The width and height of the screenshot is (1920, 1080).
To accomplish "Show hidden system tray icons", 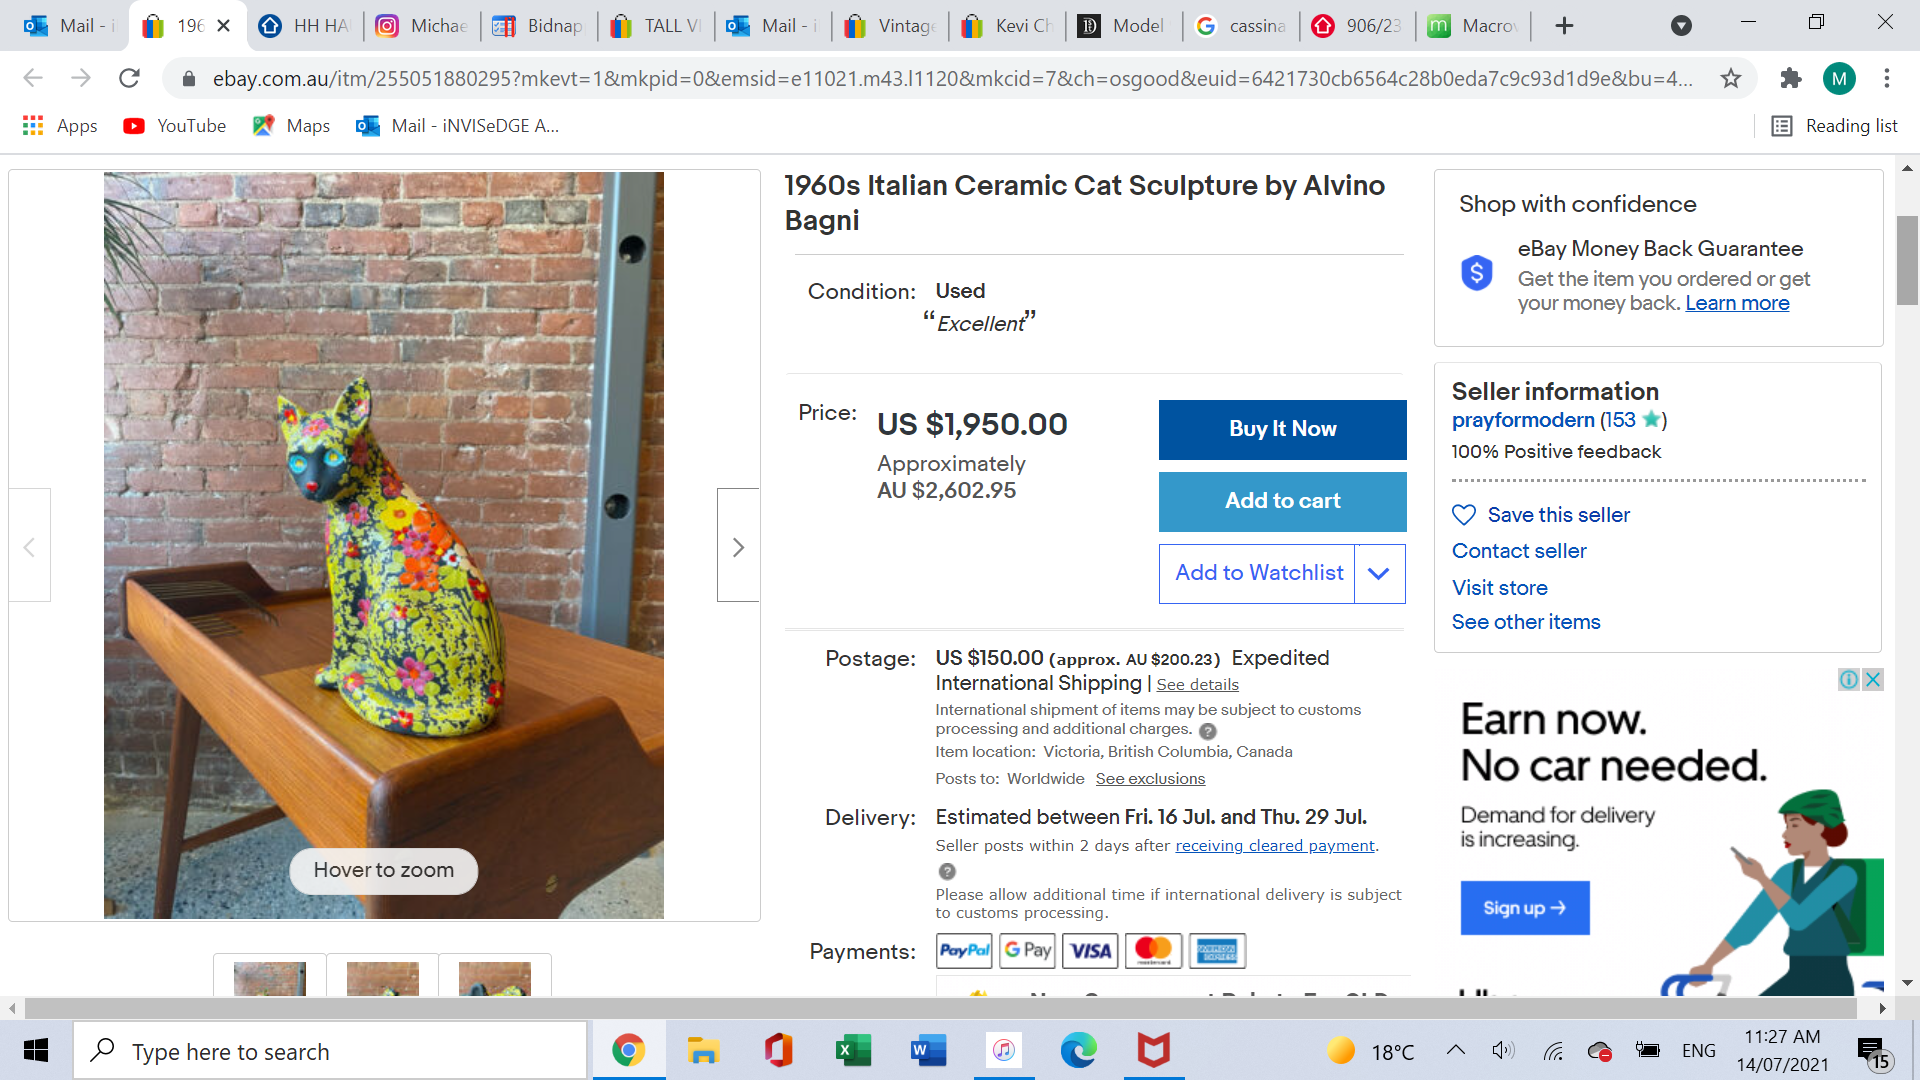I will (x=1456, y=1050).
